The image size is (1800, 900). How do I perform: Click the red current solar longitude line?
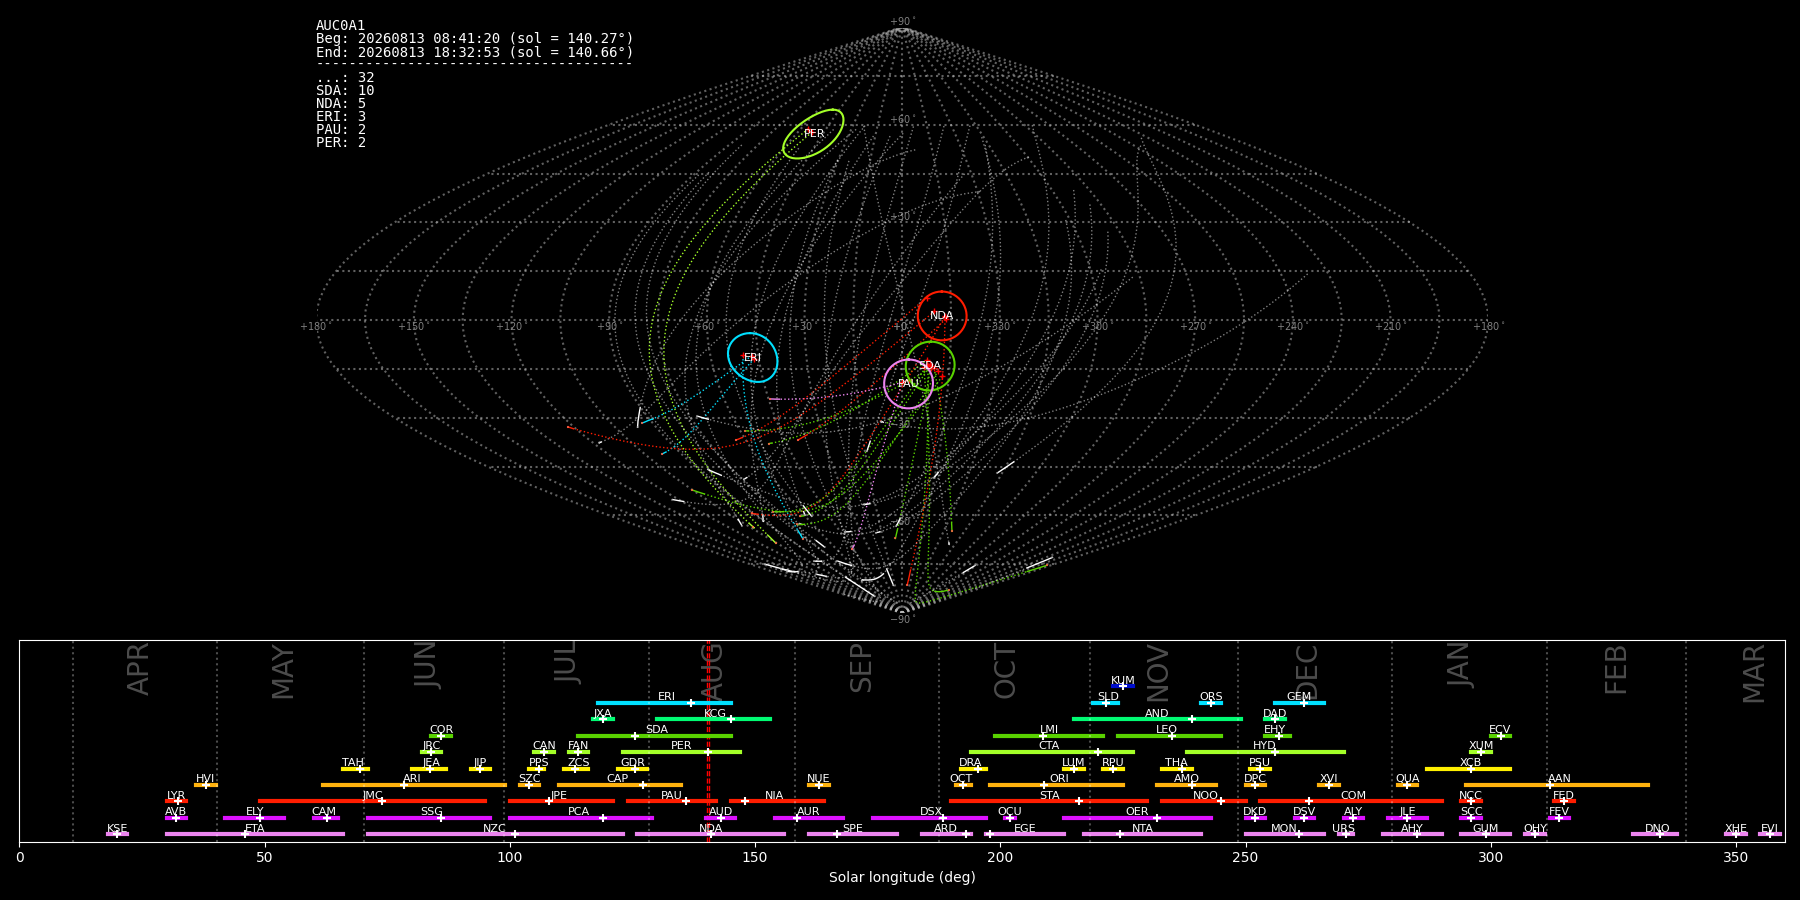pyautogui.click(x=708, y=741)
